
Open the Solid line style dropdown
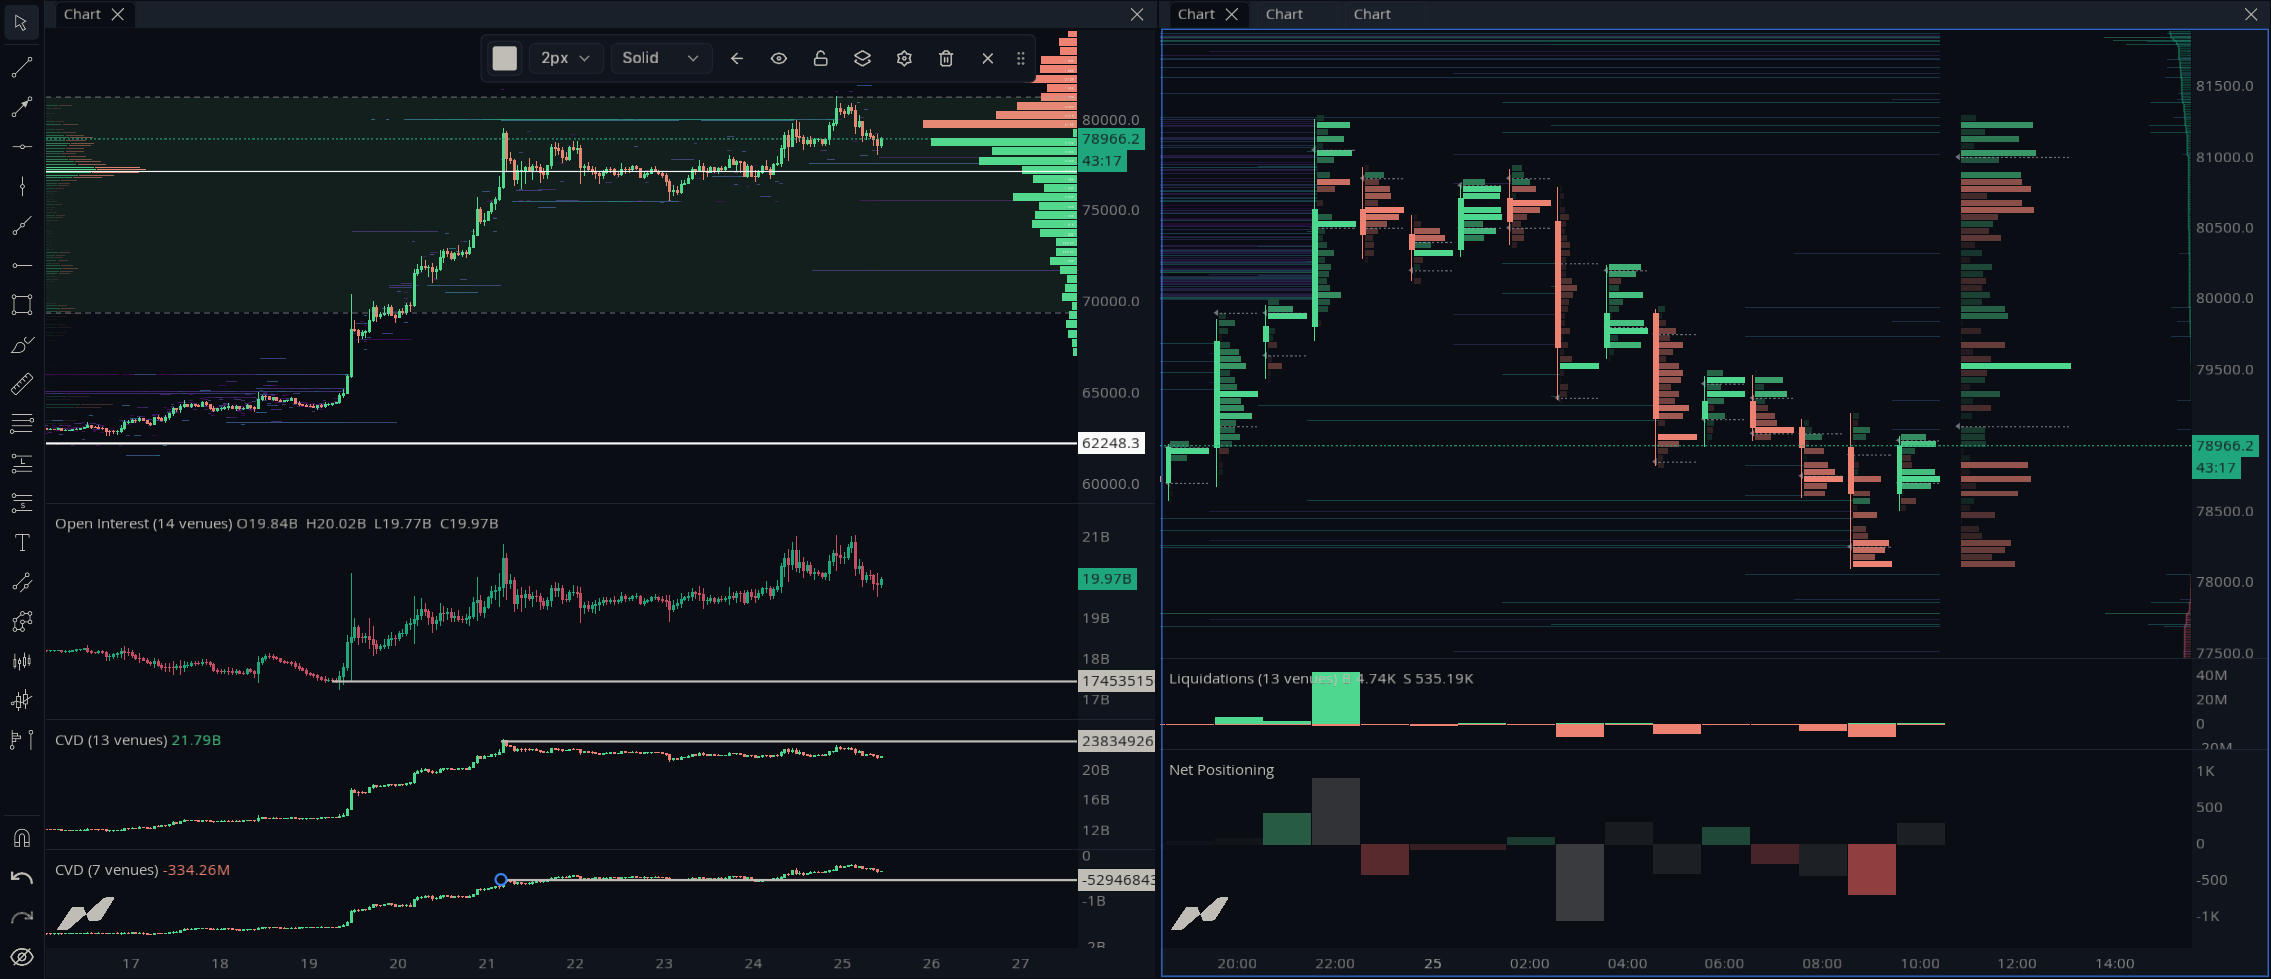pos(661,58)
